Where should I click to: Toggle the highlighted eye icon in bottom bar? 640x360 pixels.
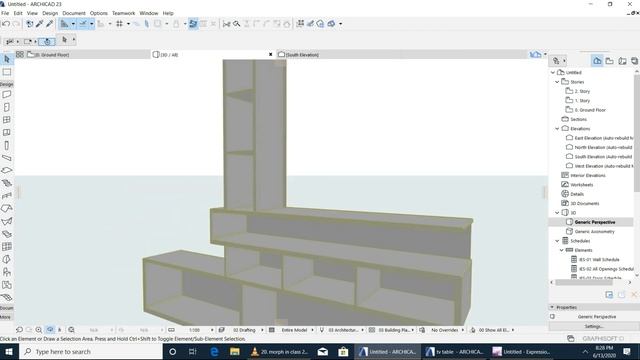point(50,330)
